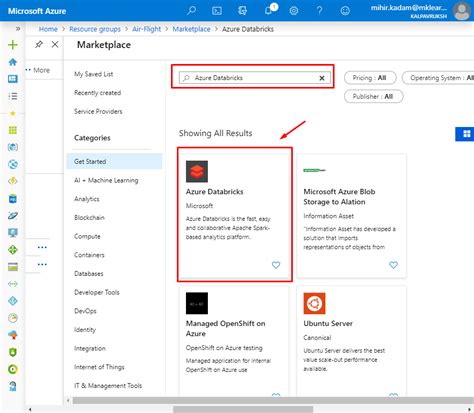Open the Publisher : All filter
Viewport: 474px width, 413px height.
[373, 96]
